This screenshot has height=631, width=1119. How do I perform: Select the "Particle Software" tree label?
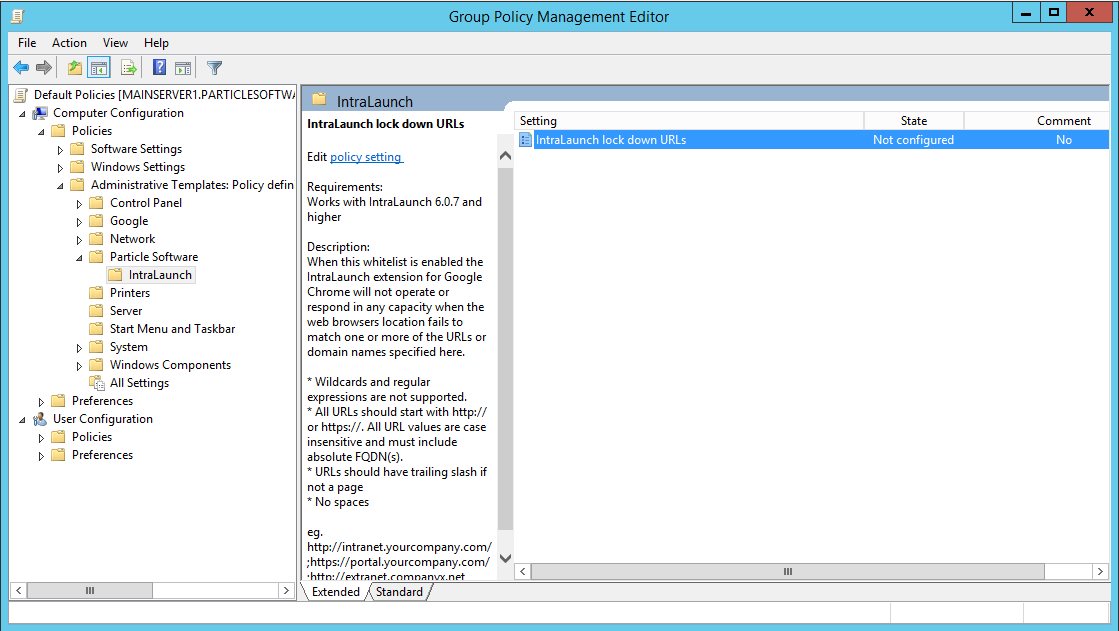pyautogui.click(x=154, y=257)
